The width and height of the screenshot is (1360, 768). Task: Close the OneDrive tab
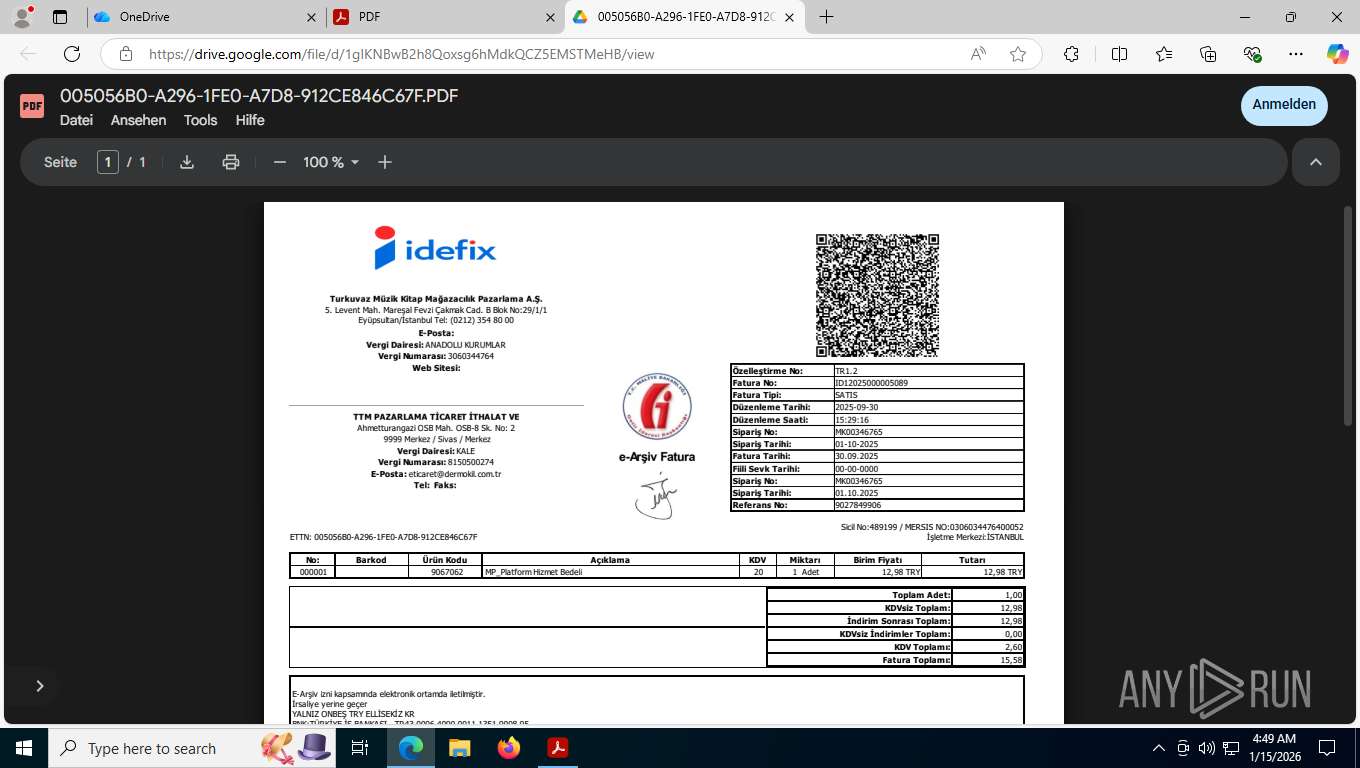pos(312,17)
